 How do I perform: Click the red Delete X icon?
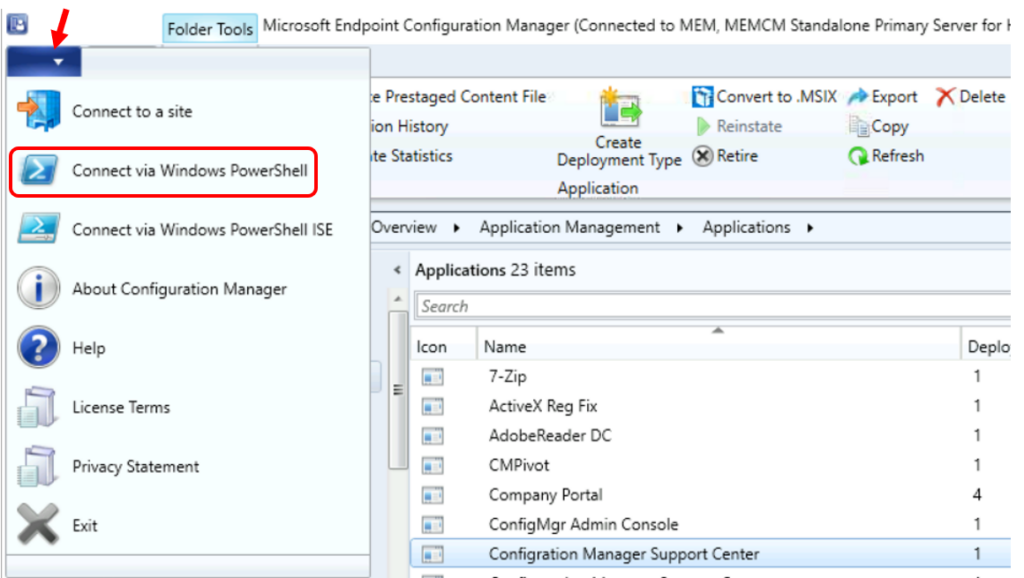(x=944, y=97)
